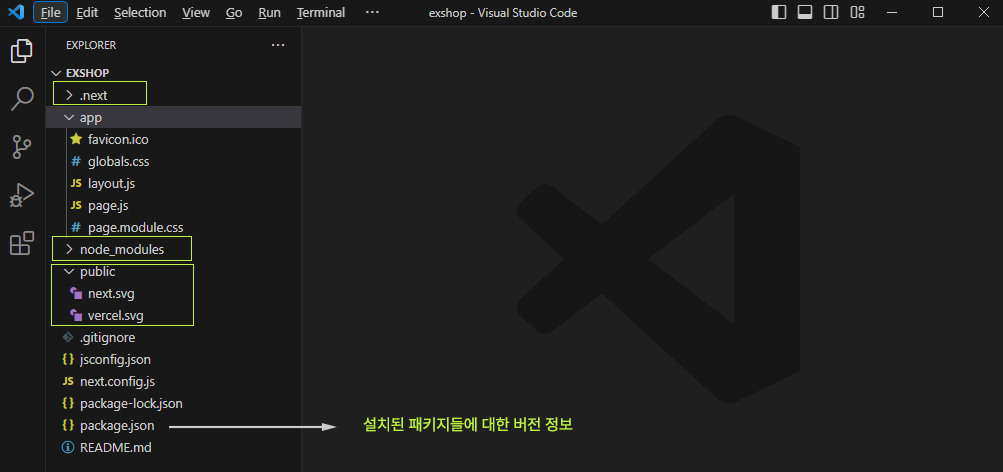The width and height of the screenshot is (1003, 472).
Task: Open package.json file
Action: [x=117, y=425]
